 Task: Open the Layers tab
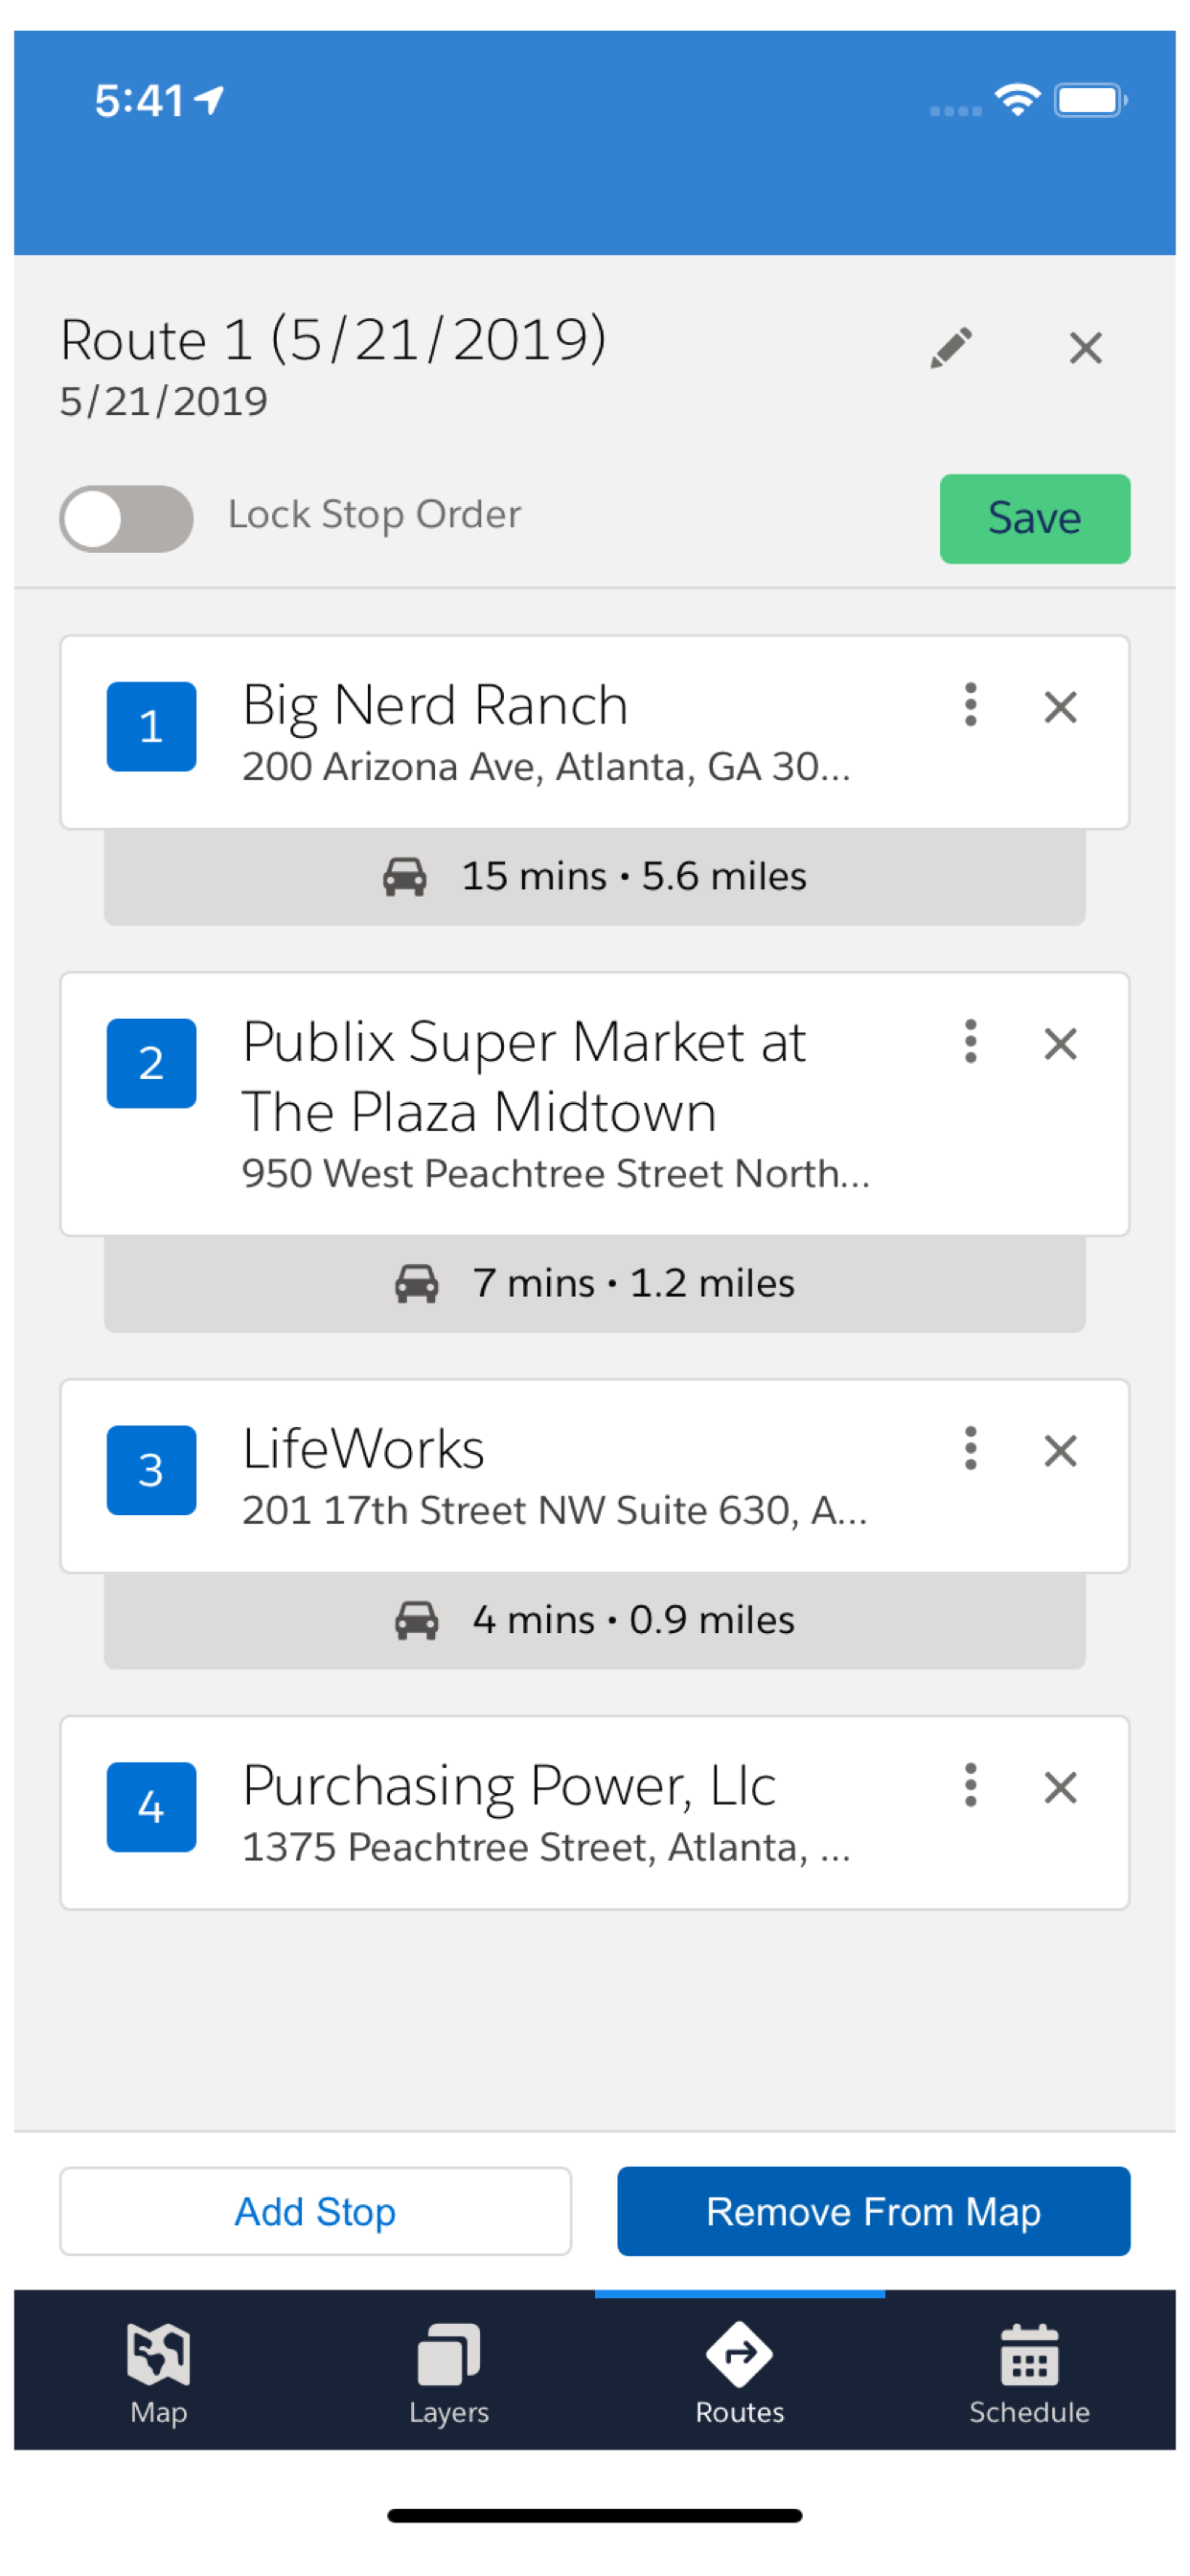tap(448, 2372)
